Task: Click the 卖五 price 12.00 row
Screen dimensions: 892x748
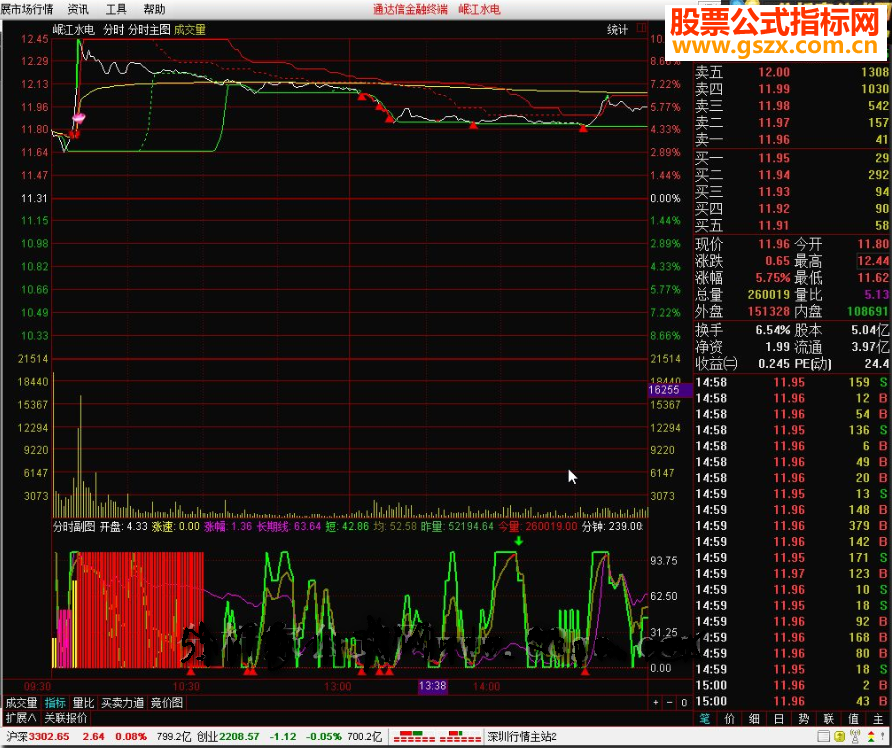Action: pos(792,72)
